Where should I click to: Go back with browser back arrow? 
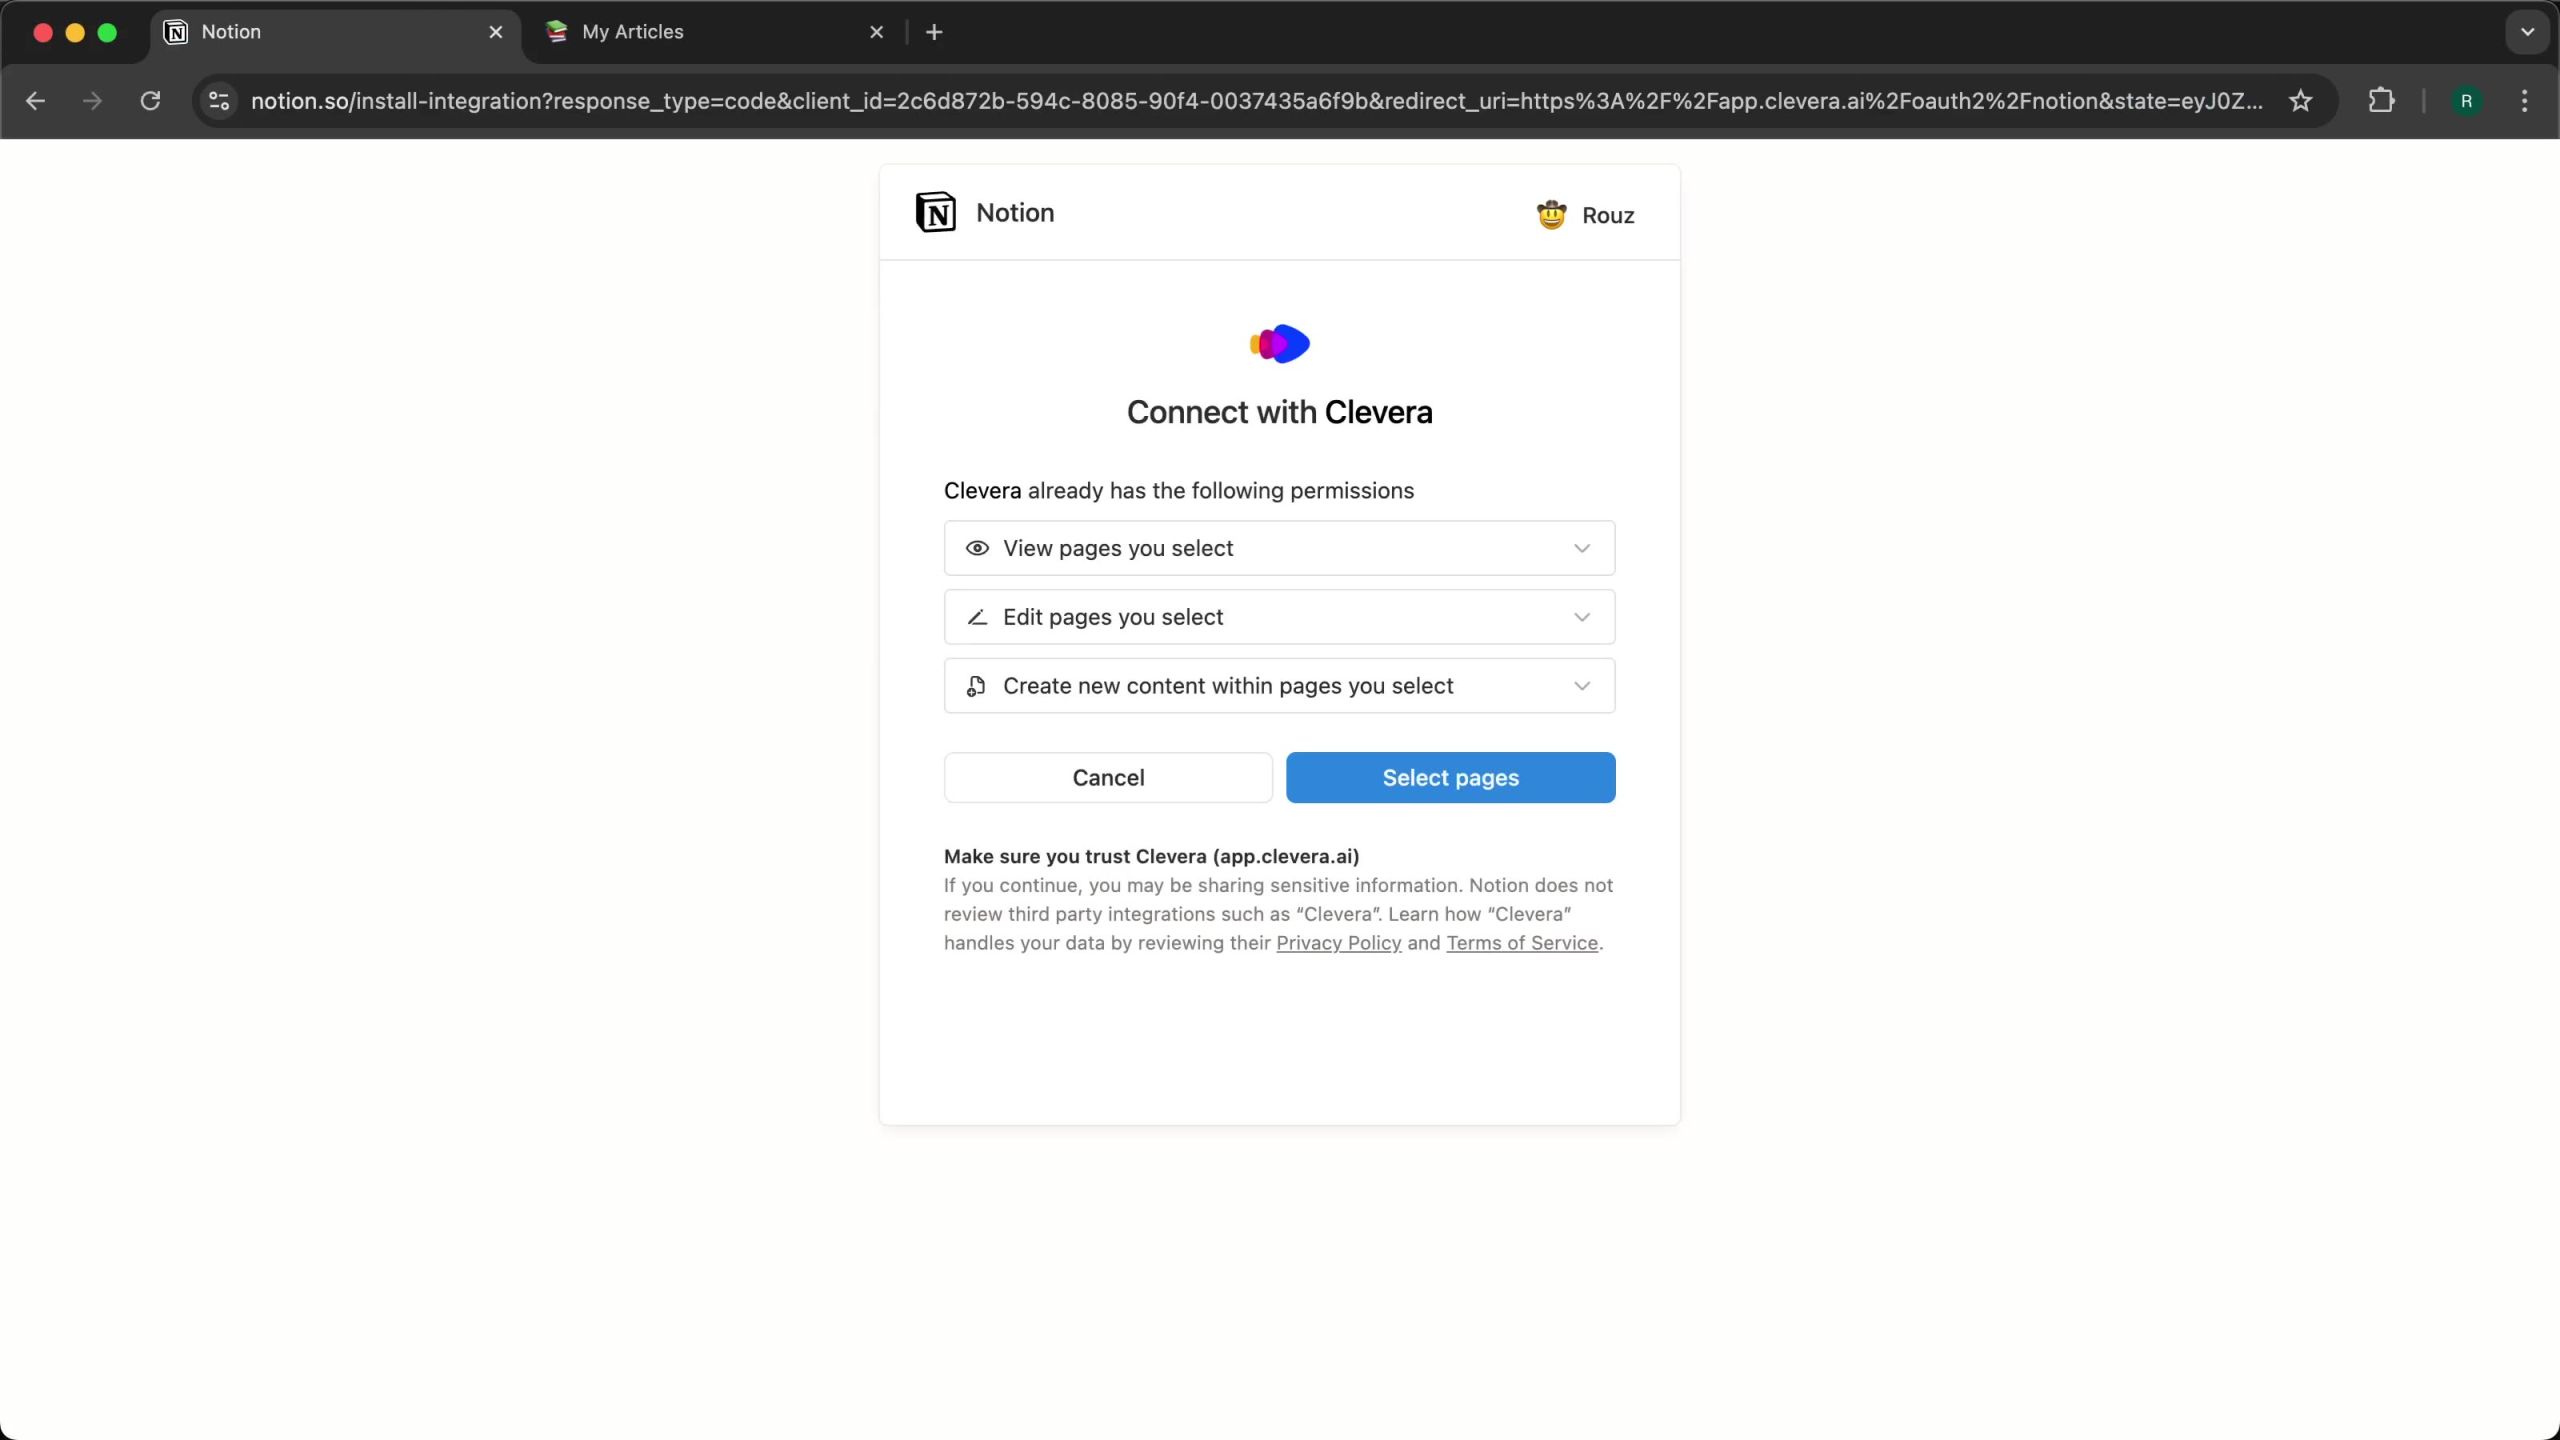click(35, 101)
